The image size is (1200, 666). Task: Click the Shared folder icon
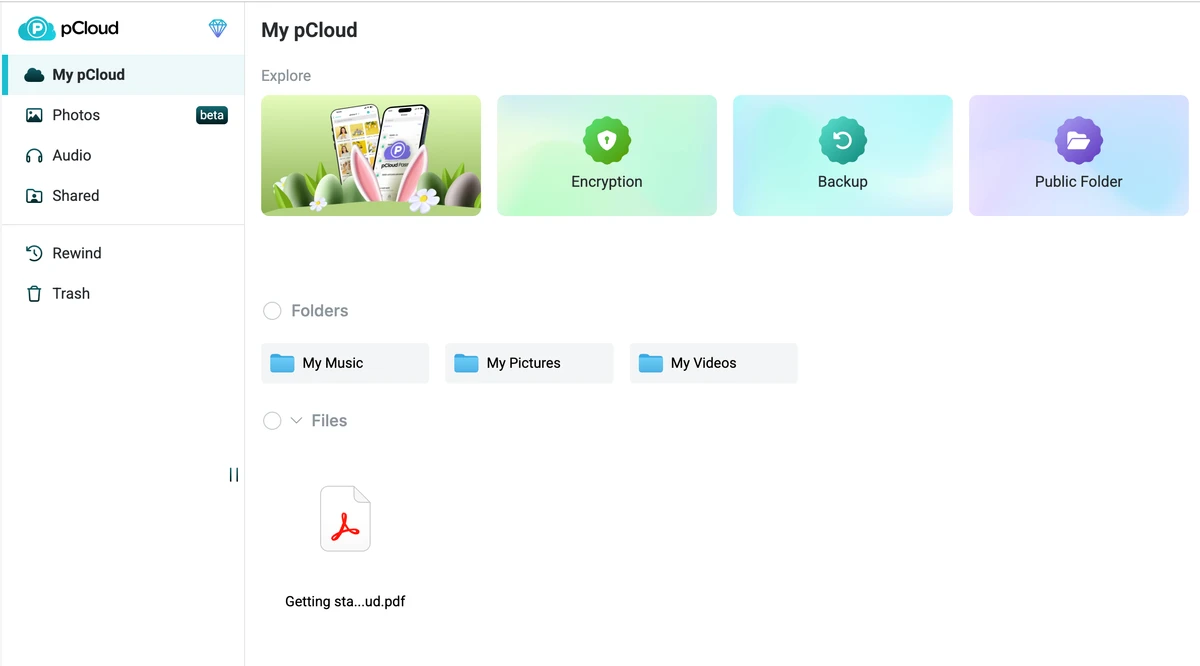[x=34, y=196]
